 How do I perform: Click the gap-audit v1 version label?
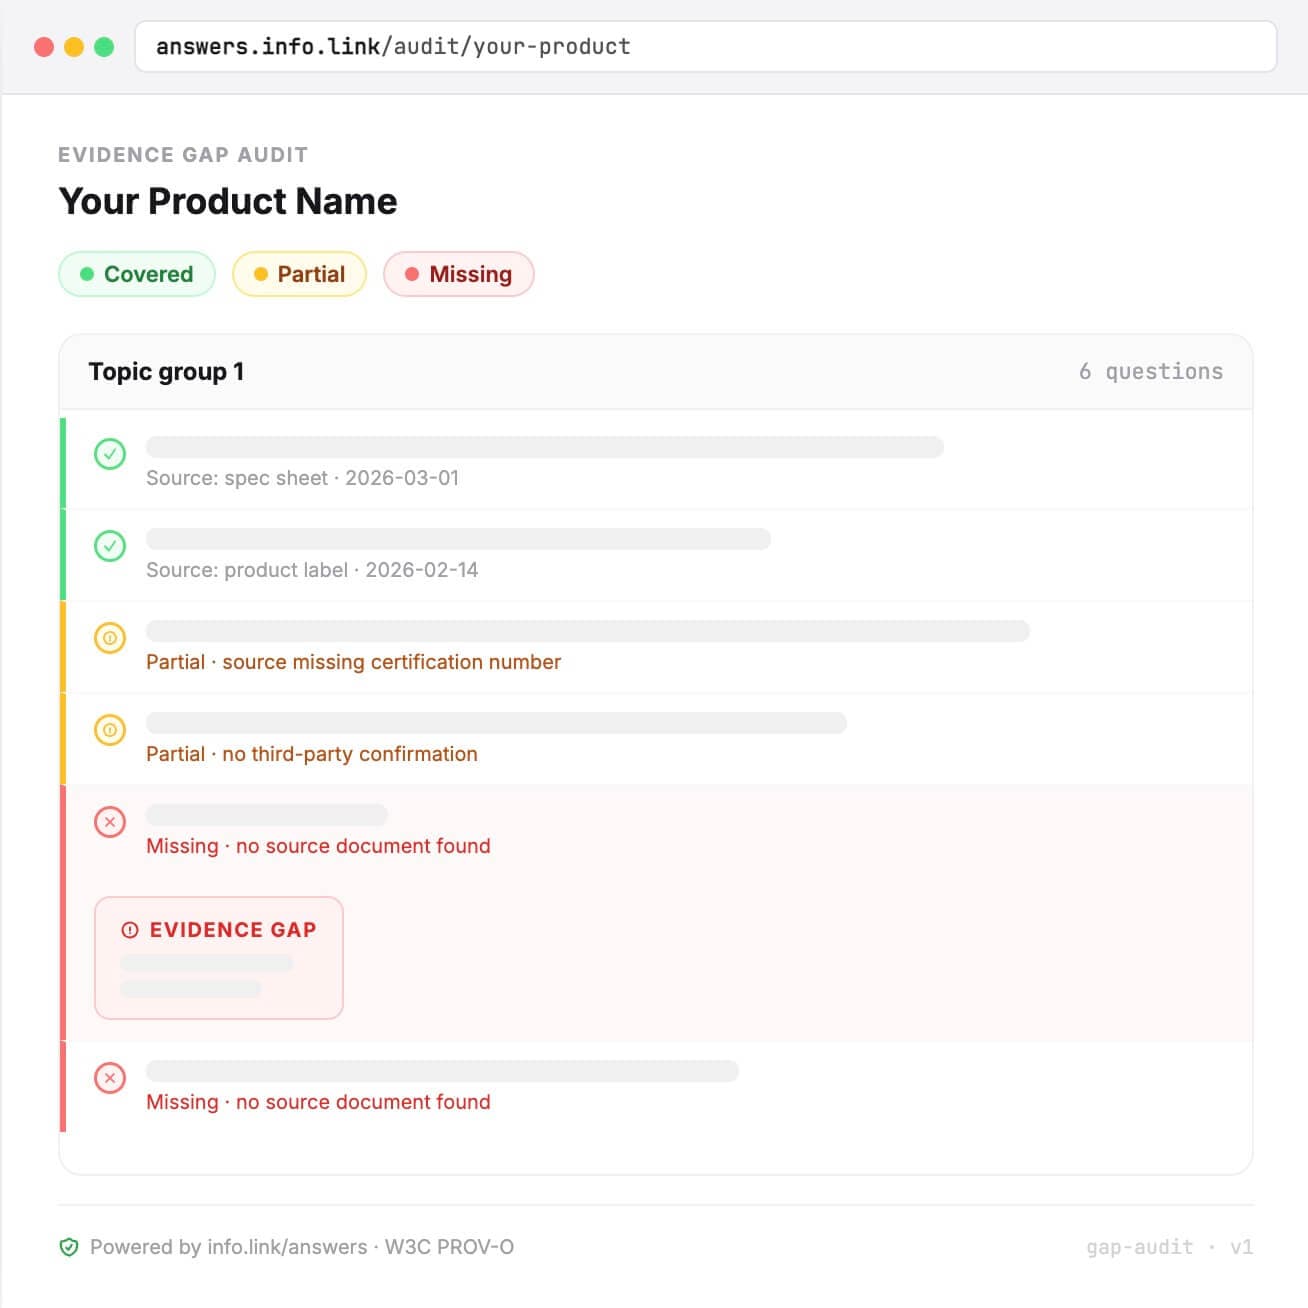tap(1169, 1247)
